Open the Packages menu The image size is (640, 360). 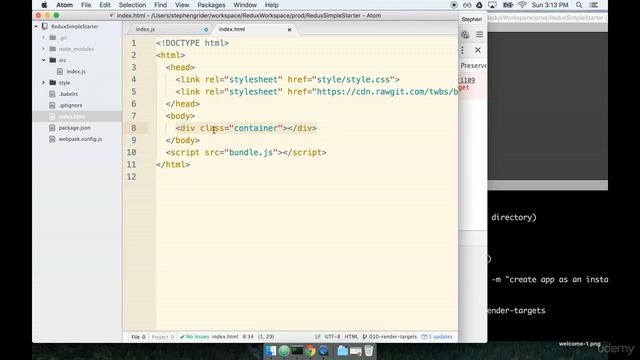(x=211, y=5)
